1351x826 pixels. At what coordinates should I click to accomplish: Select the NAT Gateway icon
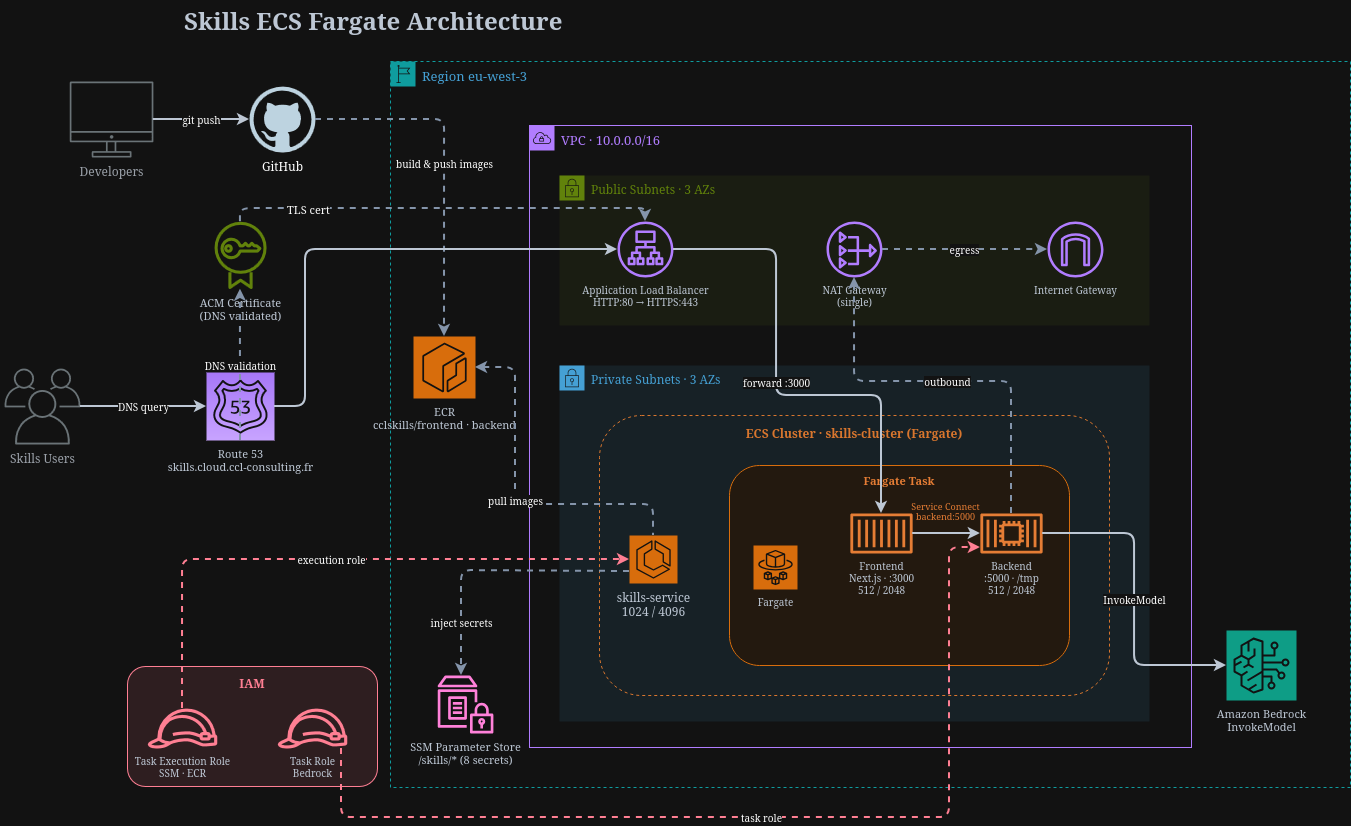pos(854,250)
